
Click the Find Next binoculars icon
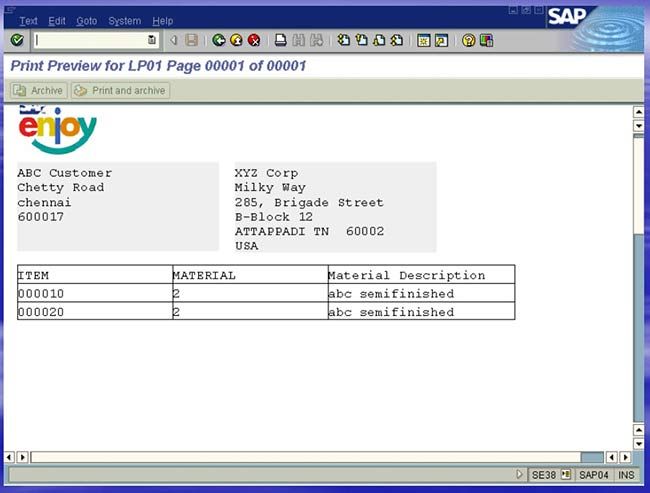[x=317, y=40]
